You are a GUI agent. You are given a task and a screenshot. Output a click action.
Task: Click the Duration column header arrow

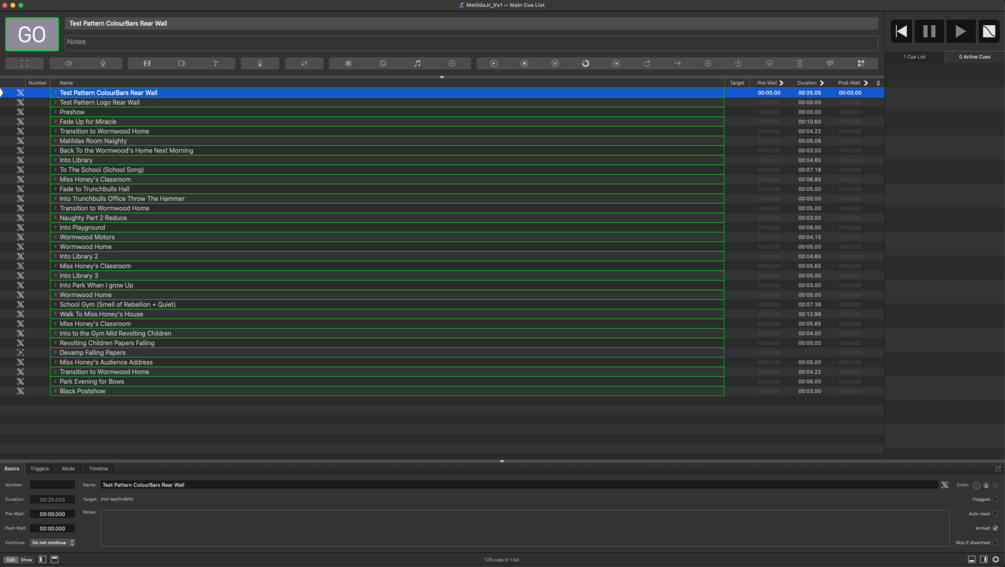(822, 83)
